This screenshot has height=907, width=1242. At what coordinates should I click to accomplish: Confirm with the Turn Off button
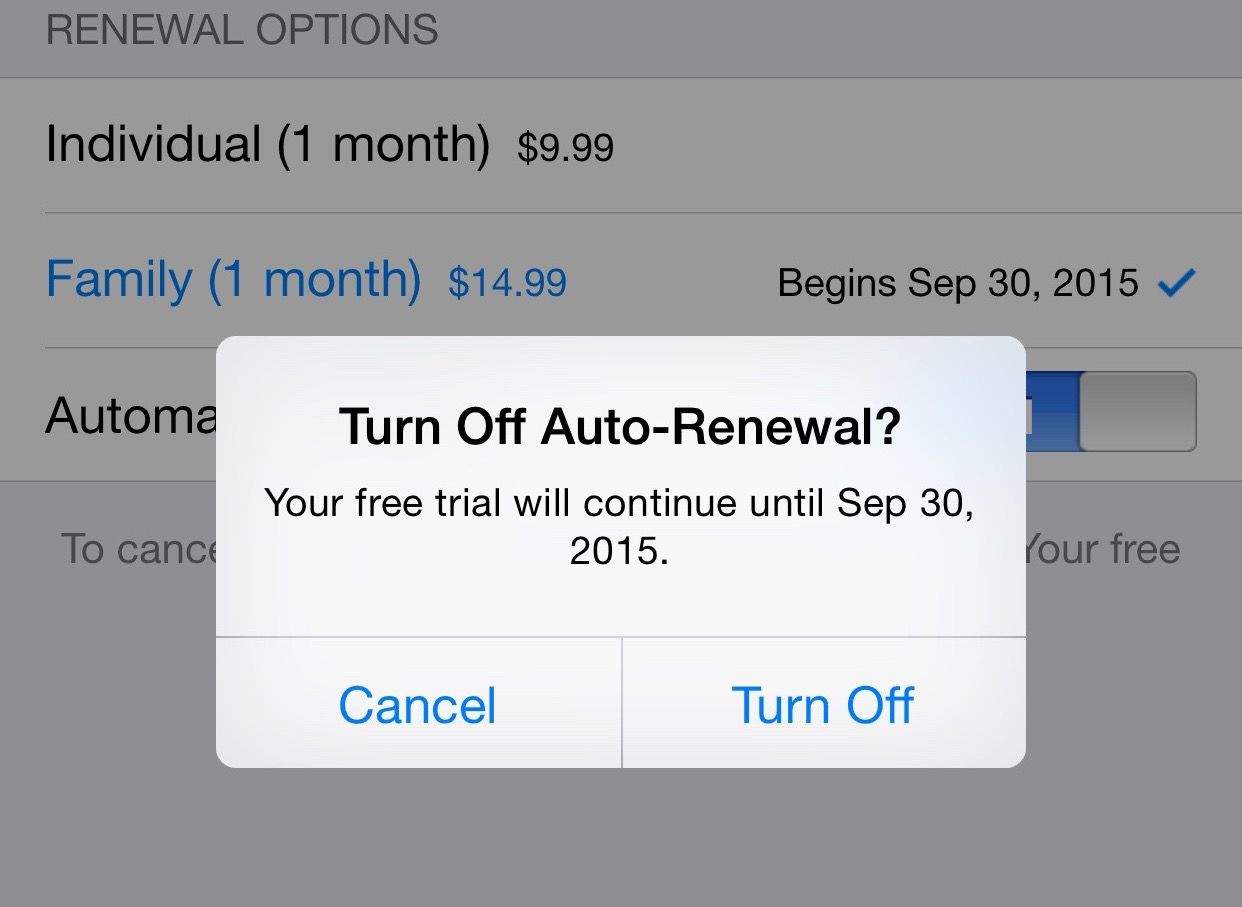822,705
